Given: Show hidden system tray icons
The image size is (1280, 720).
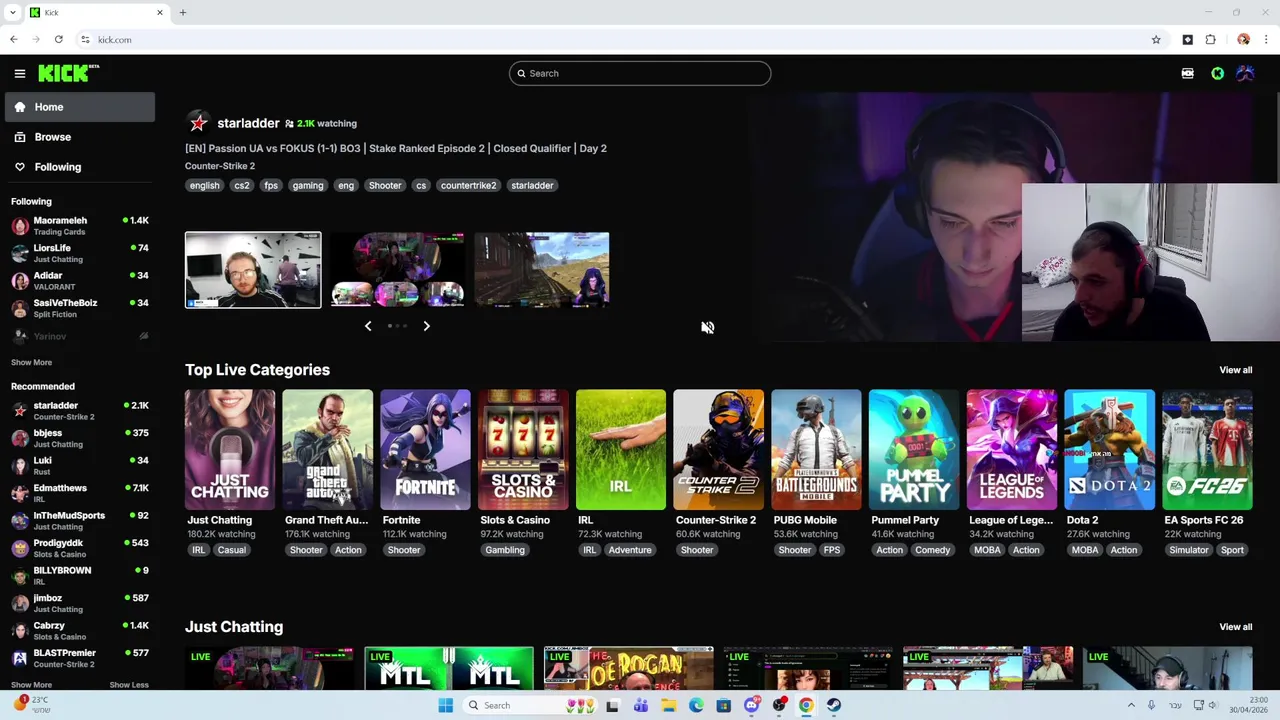Looking at the screenshot, I should 1131,705.
